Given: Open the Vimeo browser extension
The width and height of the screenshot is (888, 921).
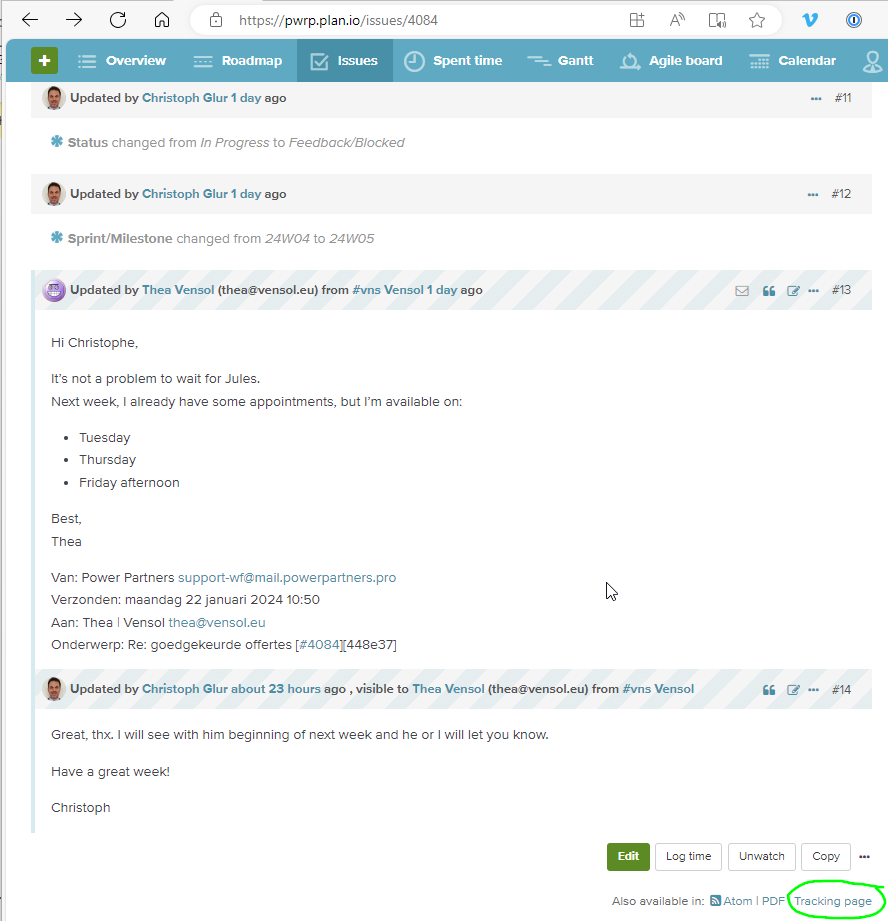Looking at the screenshot, I should click(x=810, y=20).
